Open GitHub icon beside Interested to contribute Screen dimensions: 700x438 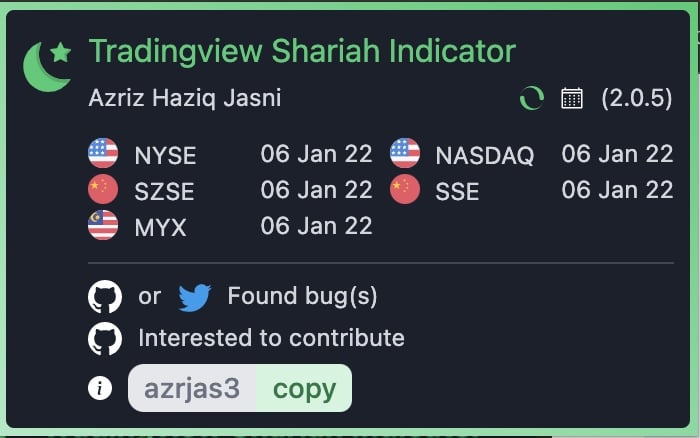[x=105, y=339]
